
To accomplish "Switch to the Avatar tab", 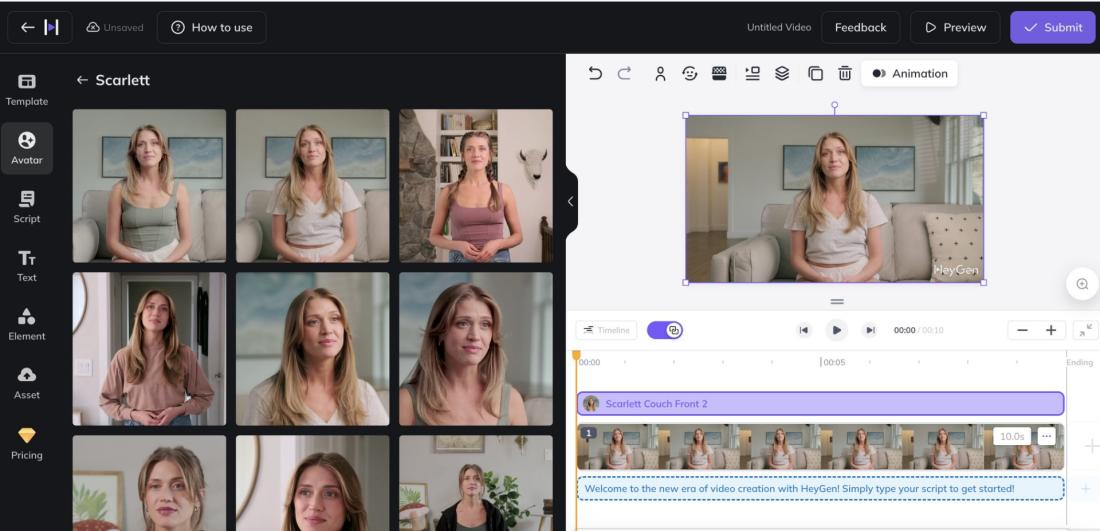I will (27, 148).
